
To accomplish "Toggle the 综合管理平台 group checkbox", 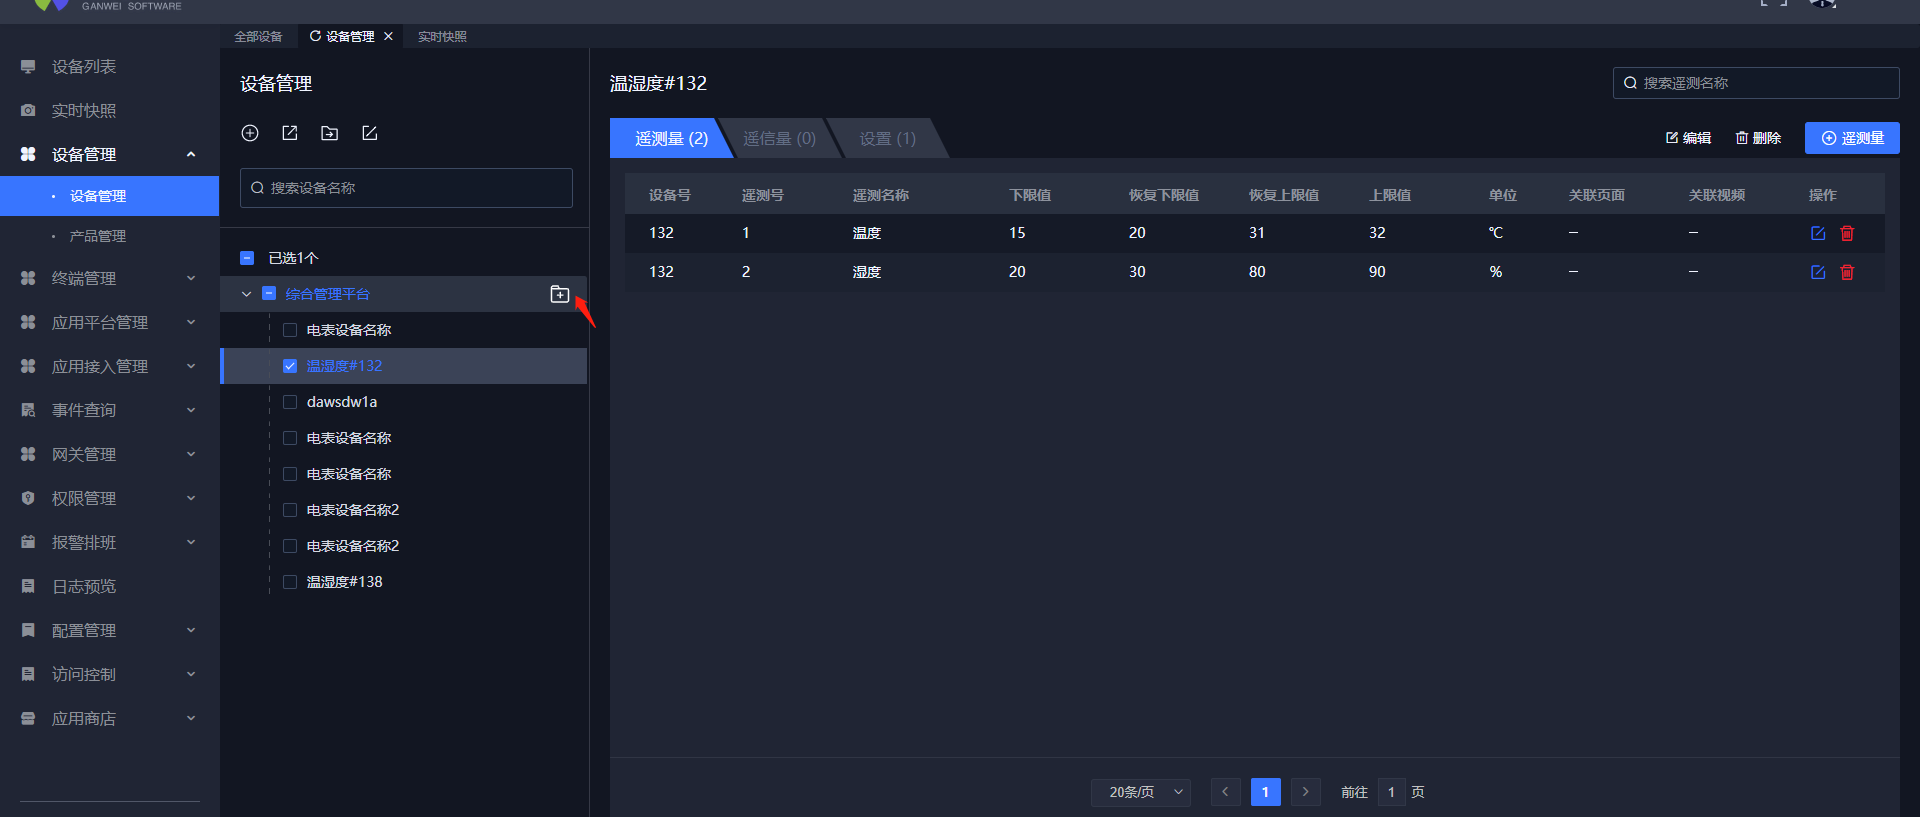I will point(268,294).
